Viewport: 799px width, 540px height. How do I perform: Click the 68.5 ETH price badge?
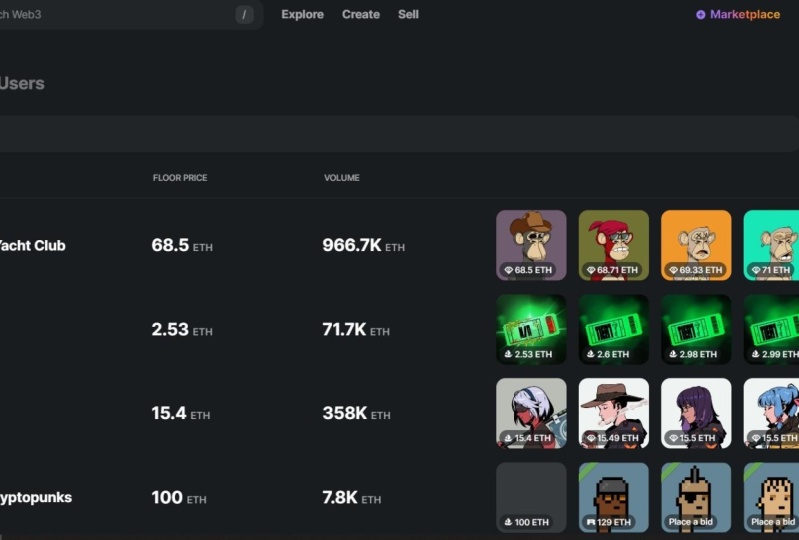pyautogui.click(x=528, y=270)
